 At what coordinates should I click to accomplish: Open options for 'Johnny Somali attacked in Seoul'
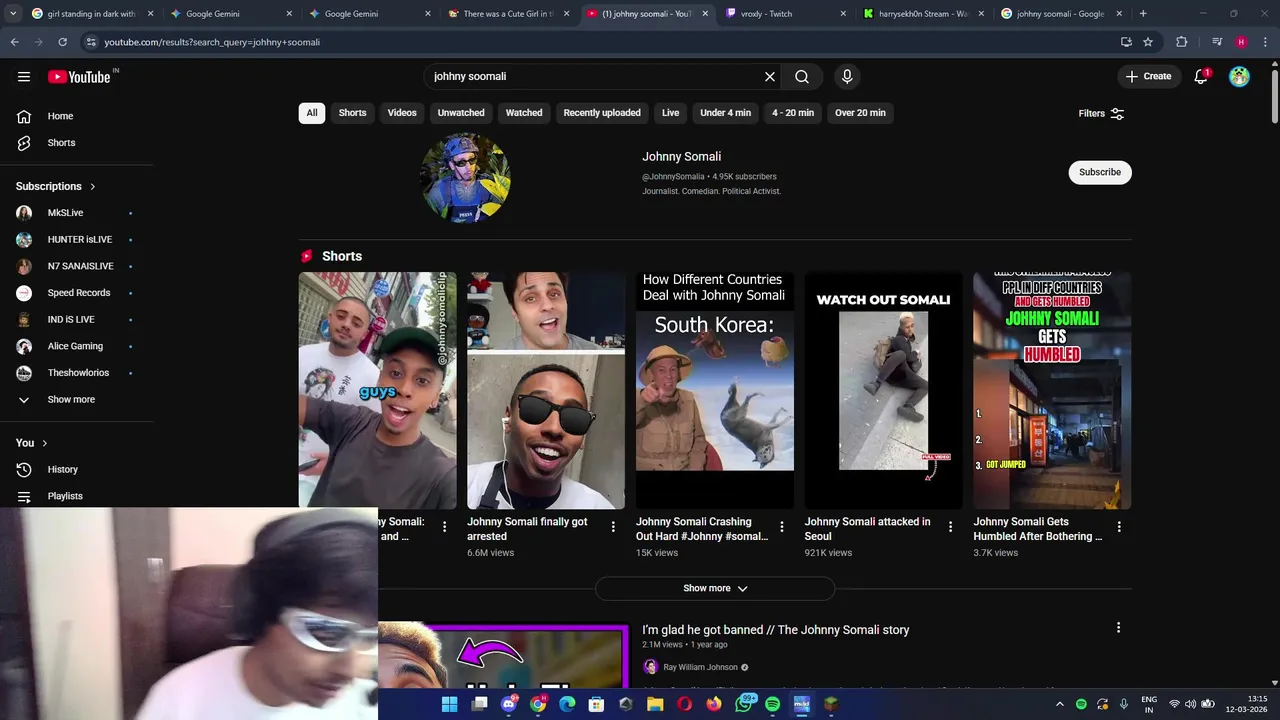[950, 527]
